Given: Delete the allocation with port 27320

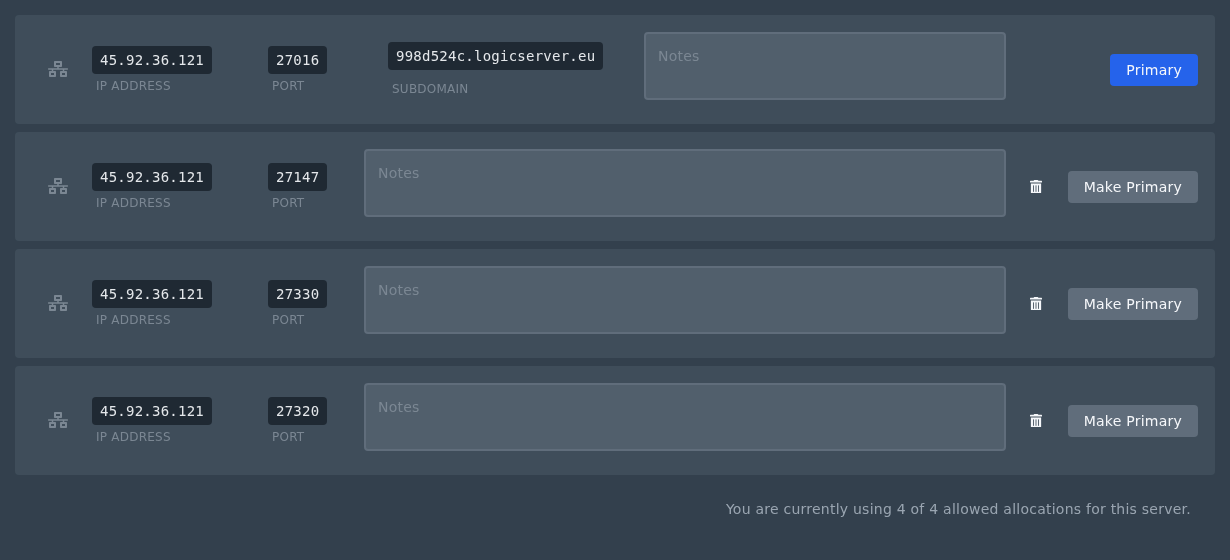Looking at the screenshot, I should 1036,421.
